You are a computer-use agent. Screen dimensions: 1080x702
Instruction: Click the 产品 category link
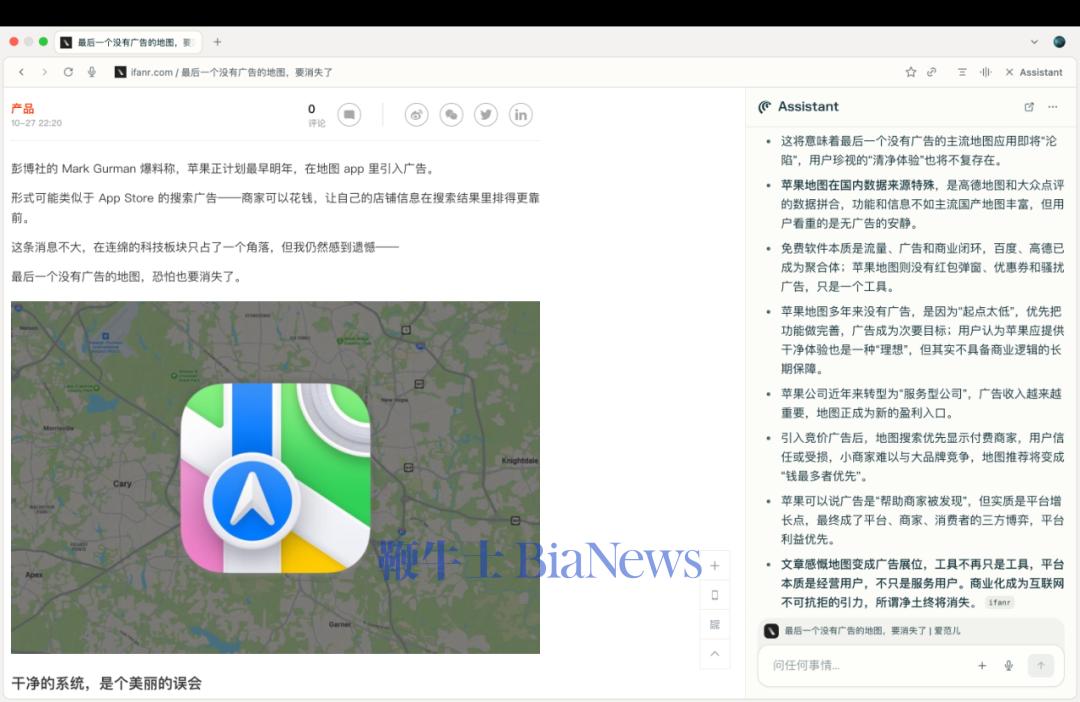pos(22,108)
